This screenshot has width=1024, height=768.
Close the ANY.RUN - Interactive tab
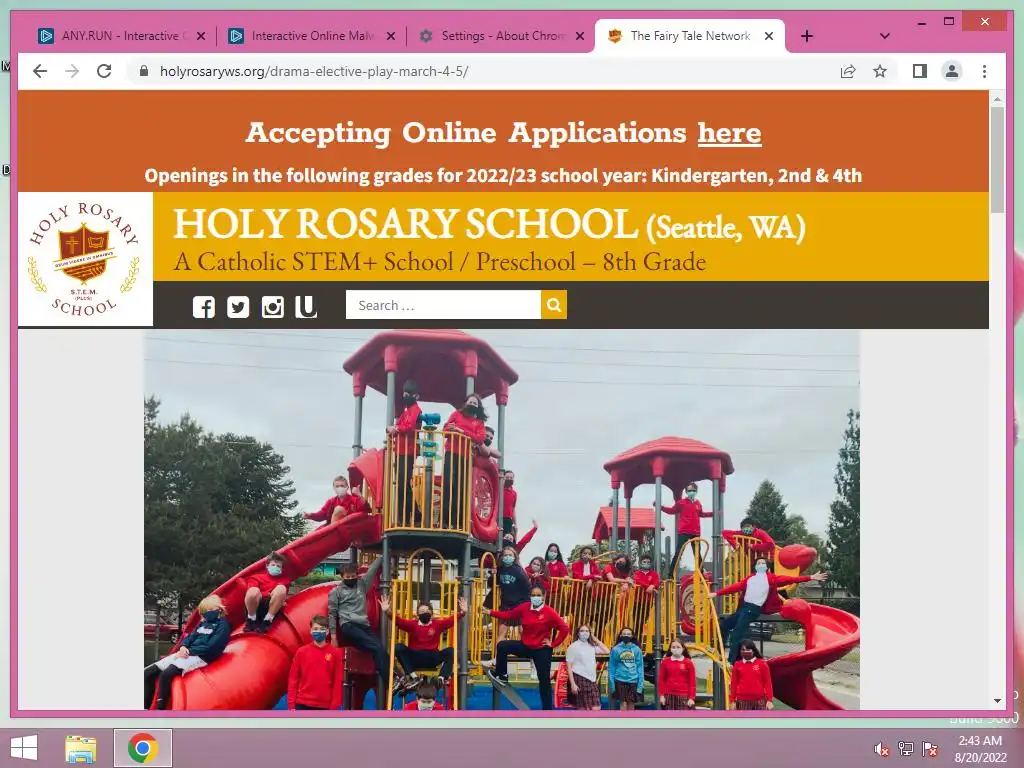(x=201, y=36)
